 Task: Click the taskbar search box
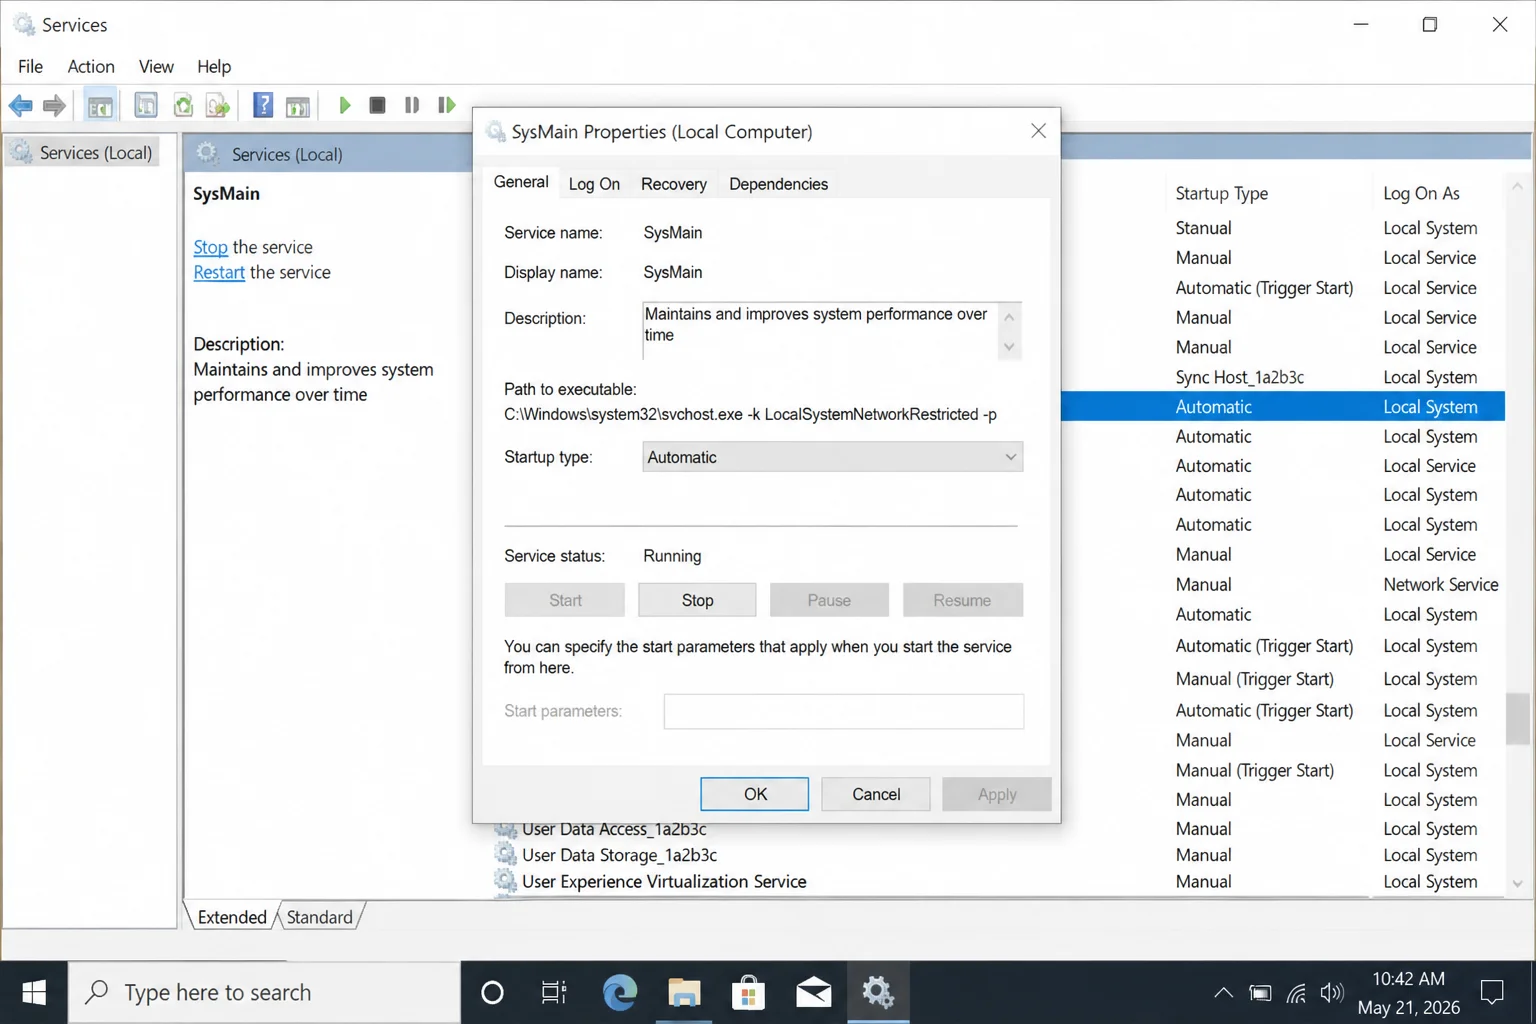(x=264, y=992)
